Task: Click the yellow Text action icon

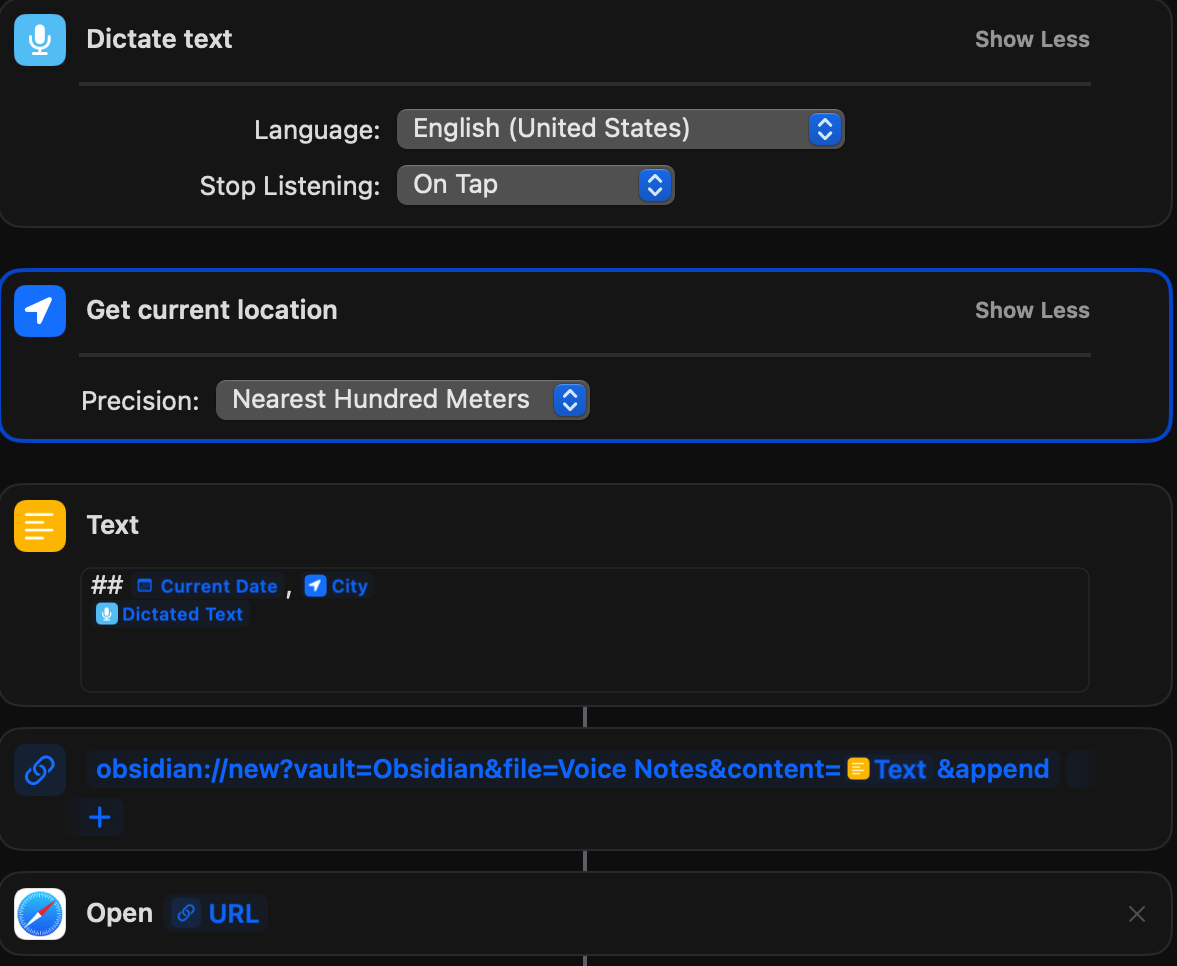Action: [x=40, y=526]
